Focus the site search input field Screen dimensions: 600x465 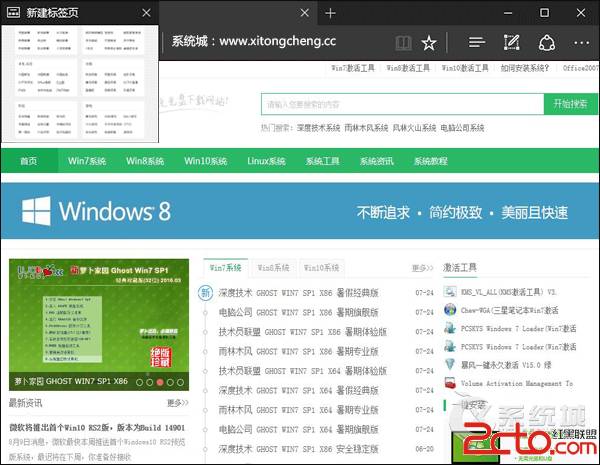point(403,104)
